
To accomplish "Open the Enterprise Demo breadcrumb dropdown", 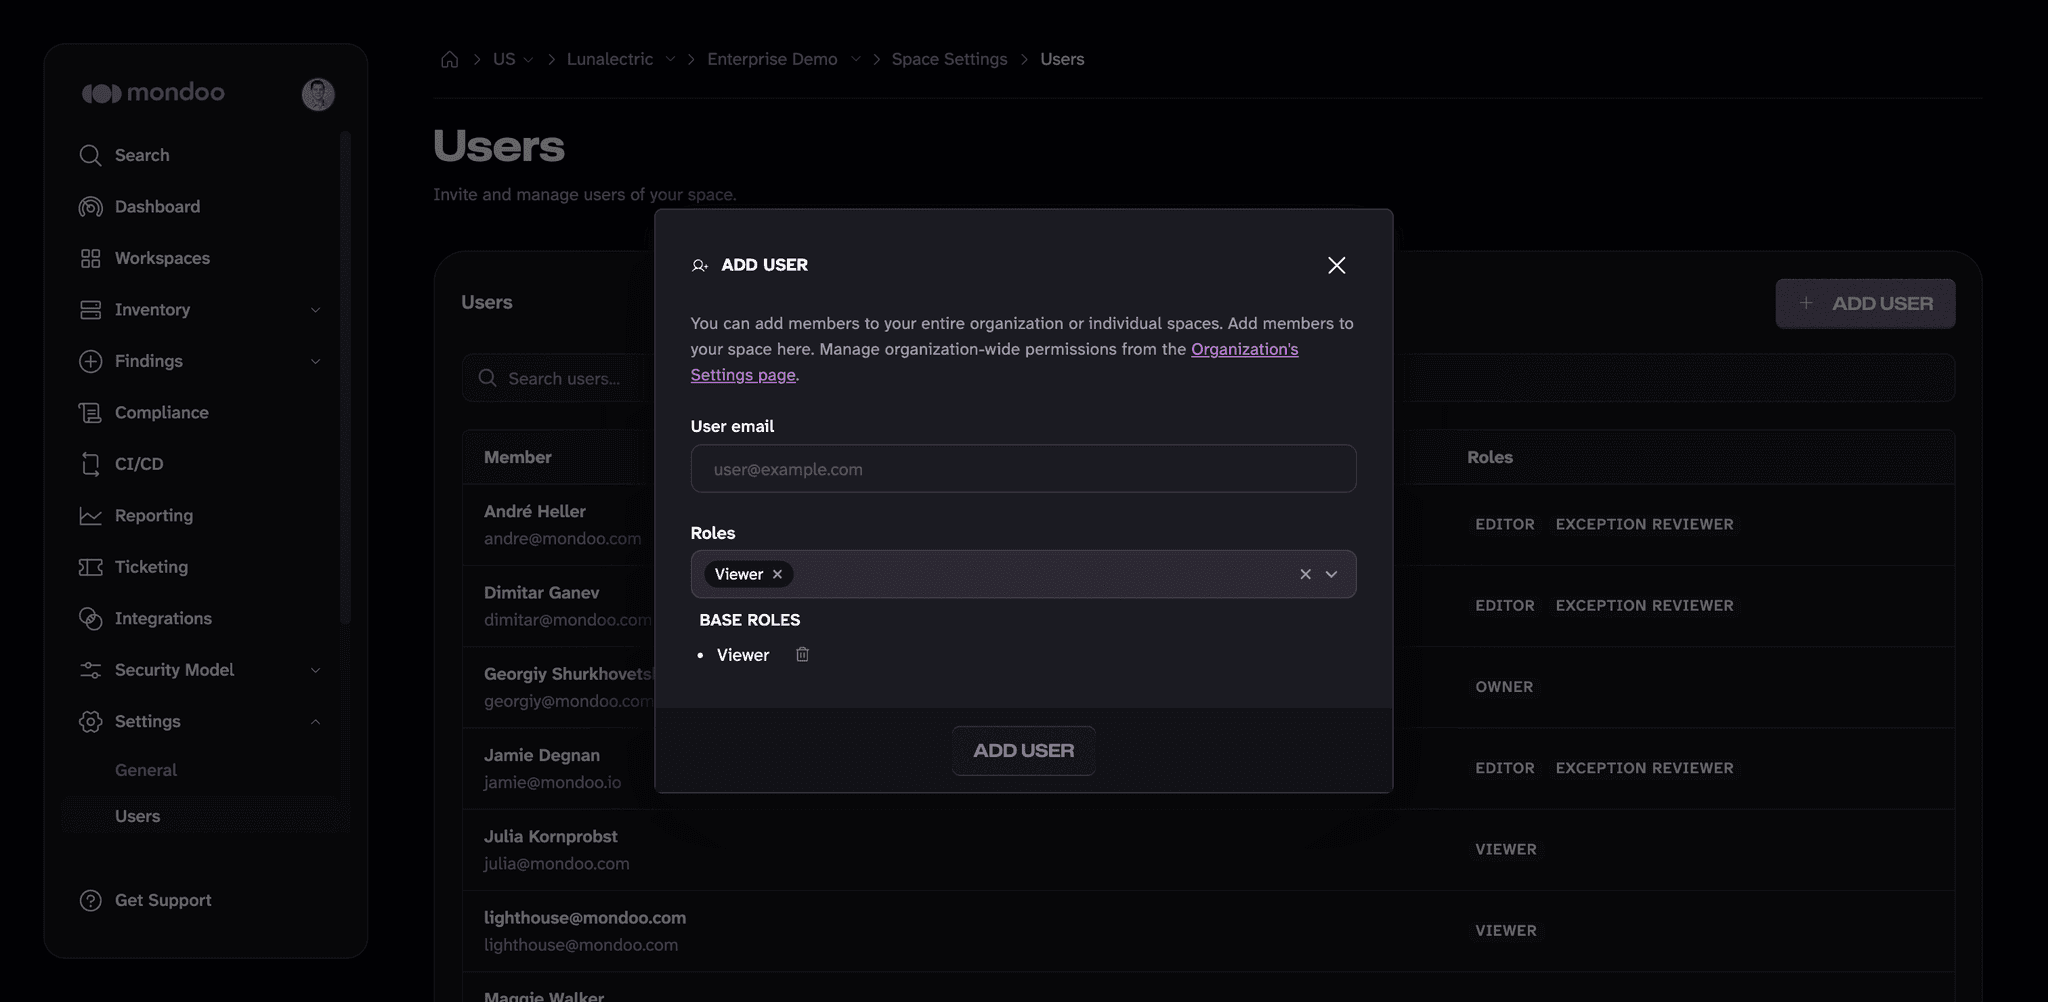I will point(855,59).
